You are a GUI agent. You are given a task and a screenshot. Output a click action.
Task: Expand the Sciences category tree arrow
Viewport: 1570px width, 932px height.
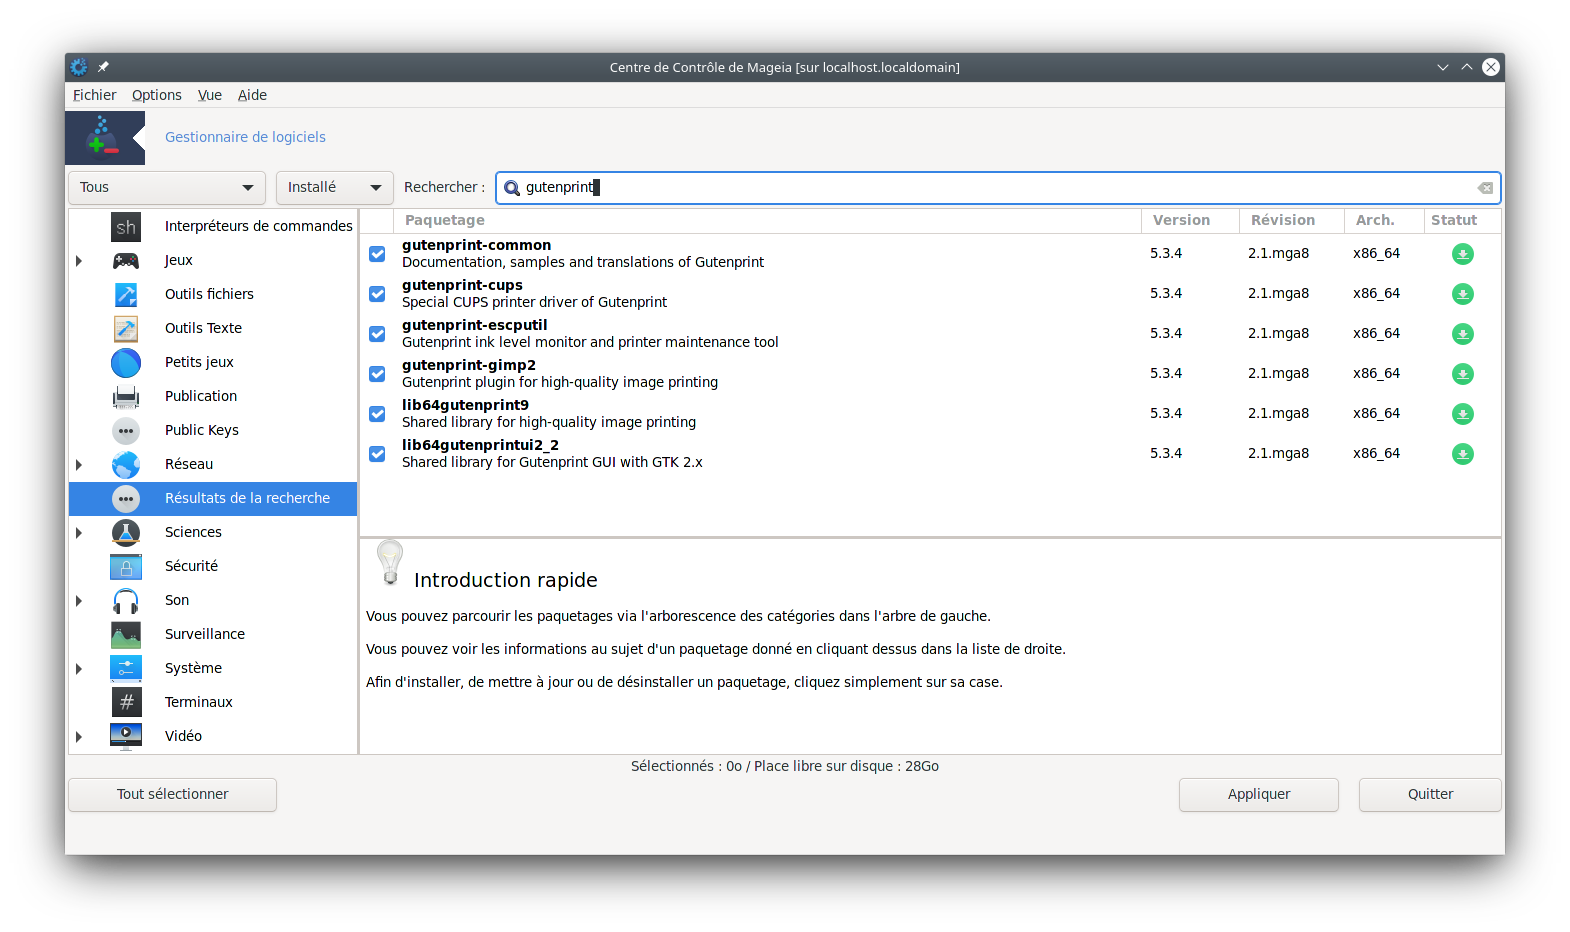[79, 533]
